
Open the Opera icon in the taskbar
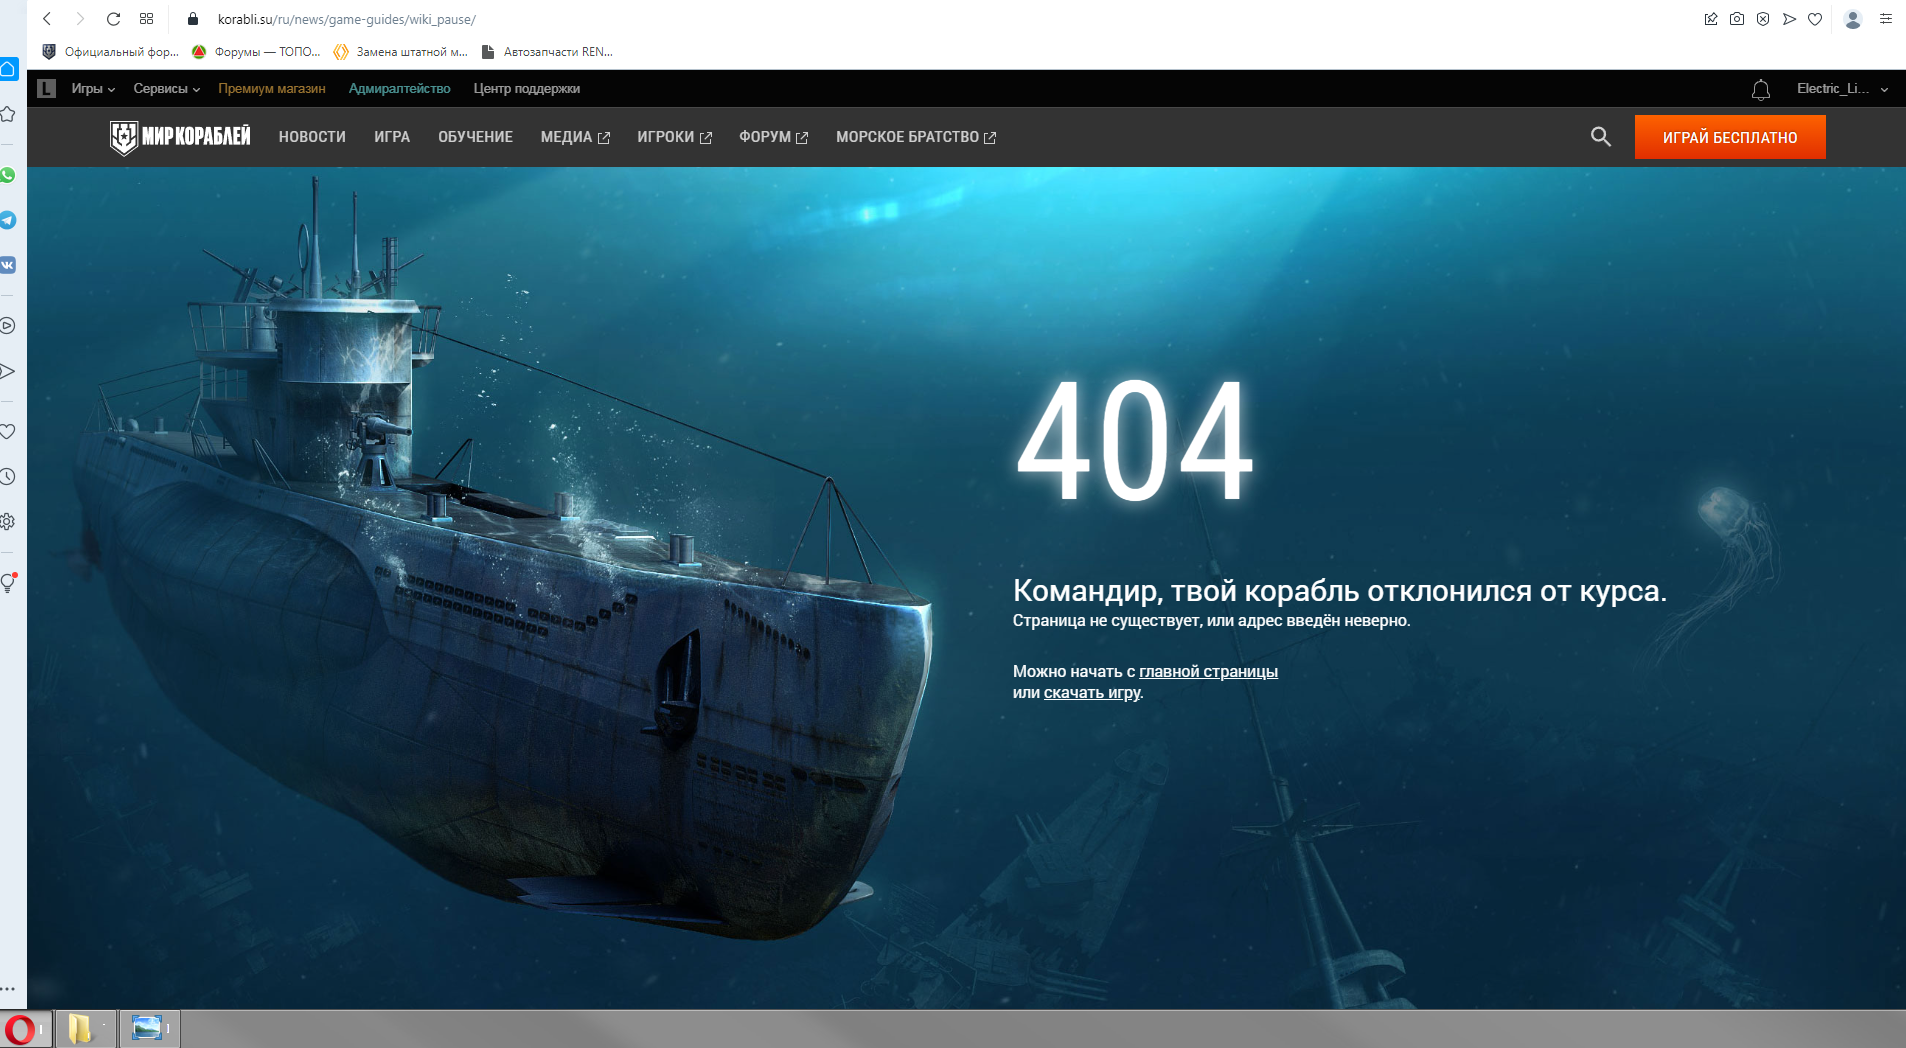(x=20, y=1029)
